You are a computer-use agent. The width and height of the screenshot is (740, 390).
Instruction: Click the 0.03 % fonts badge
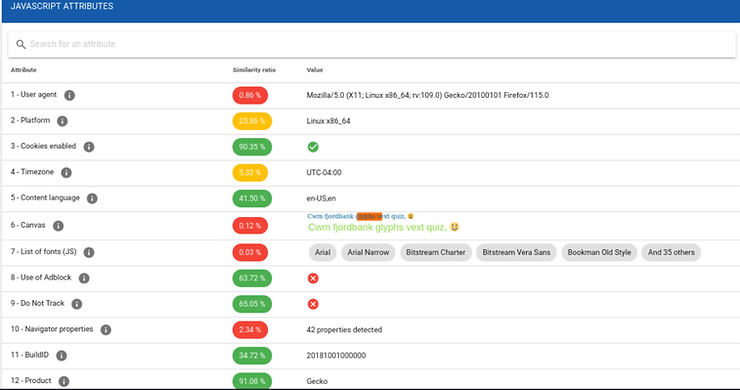(x=250, y=253)
